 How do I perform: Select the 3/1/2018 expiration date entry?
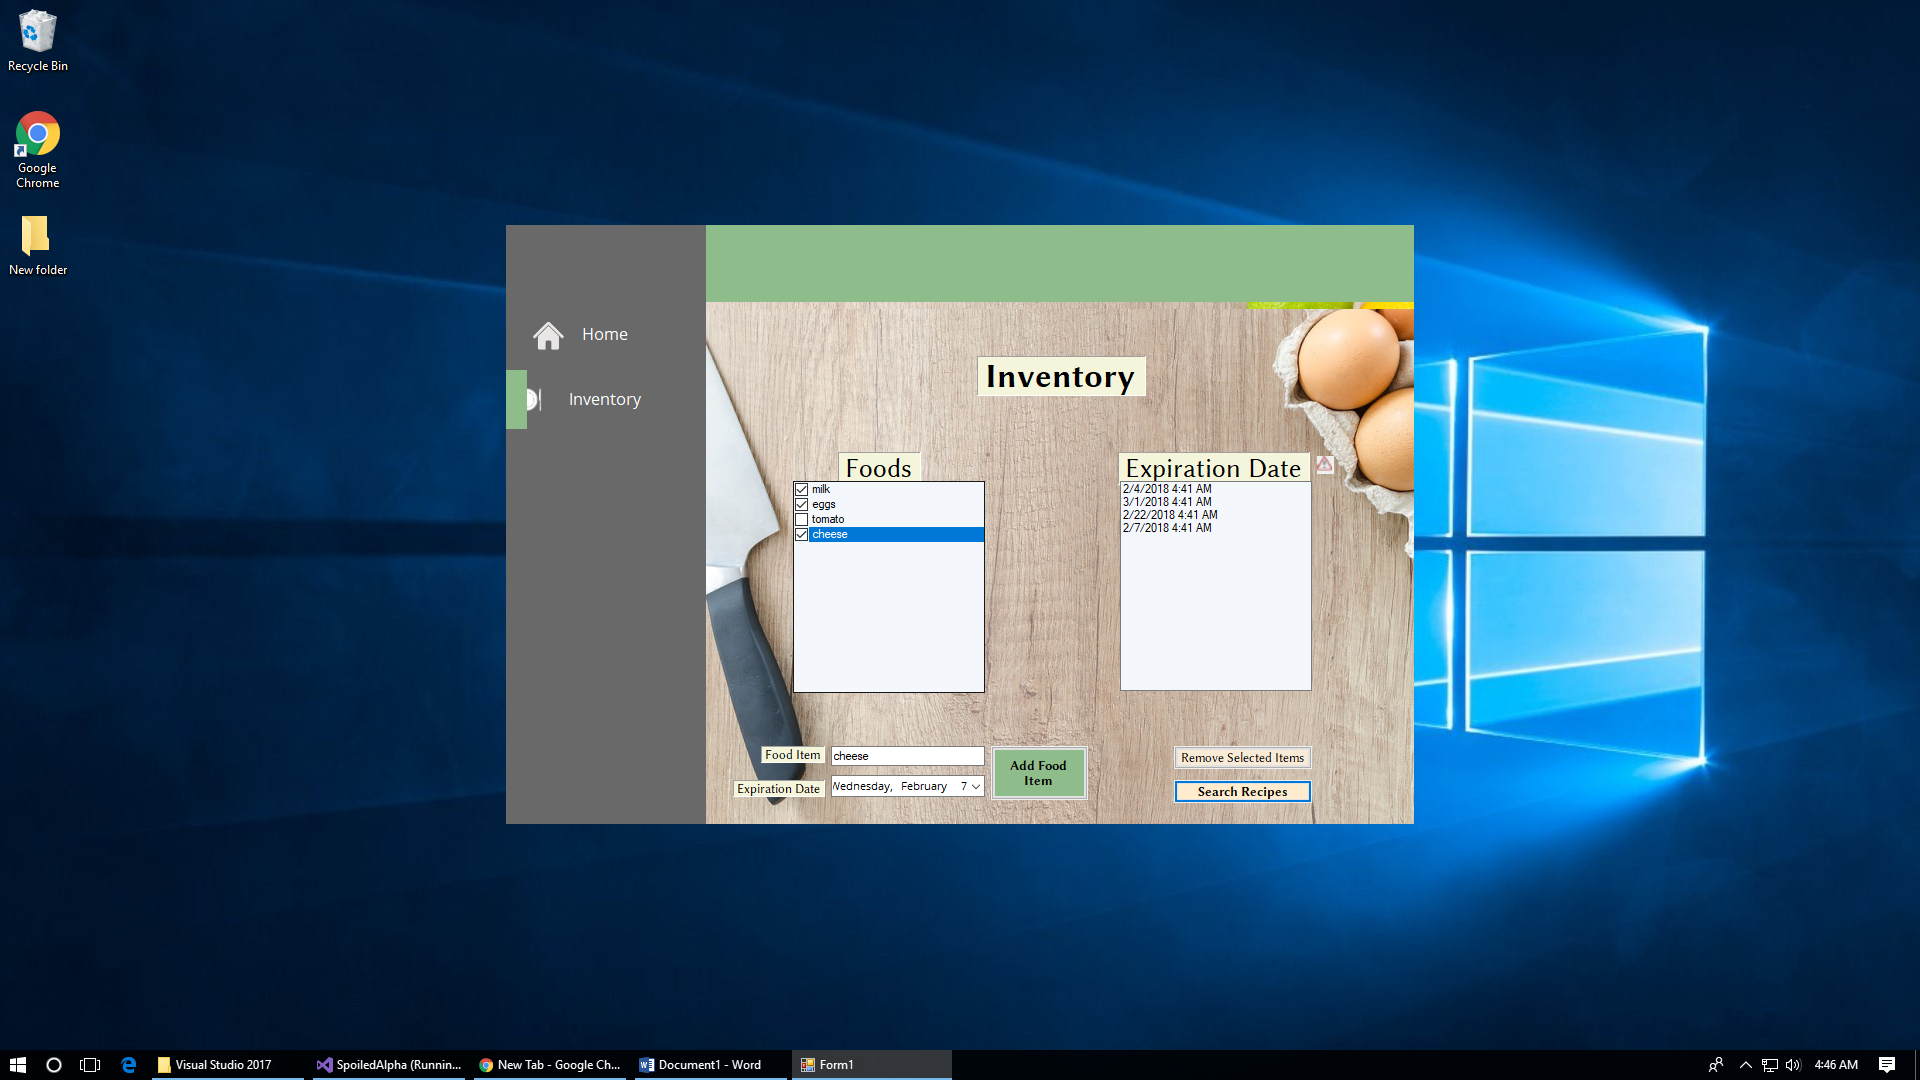point(1167,502)
